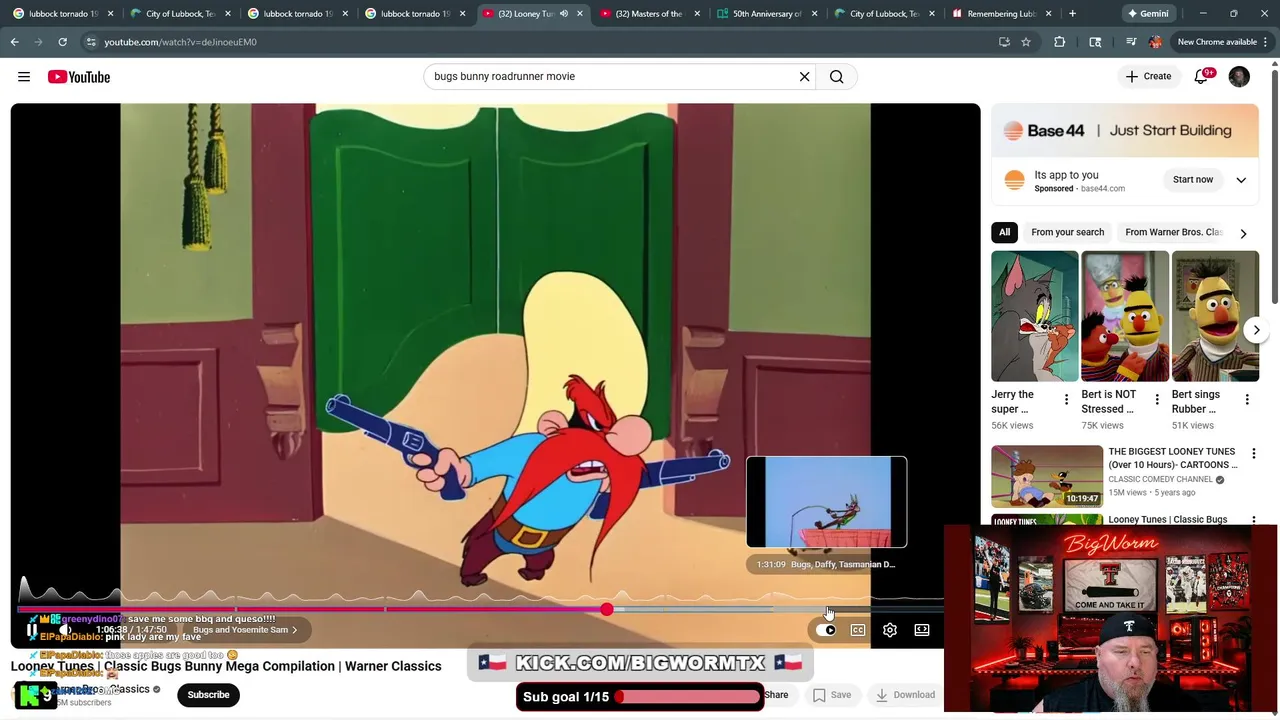Bookmark this page with star icon
The image size is (1280, 720).
[x=1026, y=42]
